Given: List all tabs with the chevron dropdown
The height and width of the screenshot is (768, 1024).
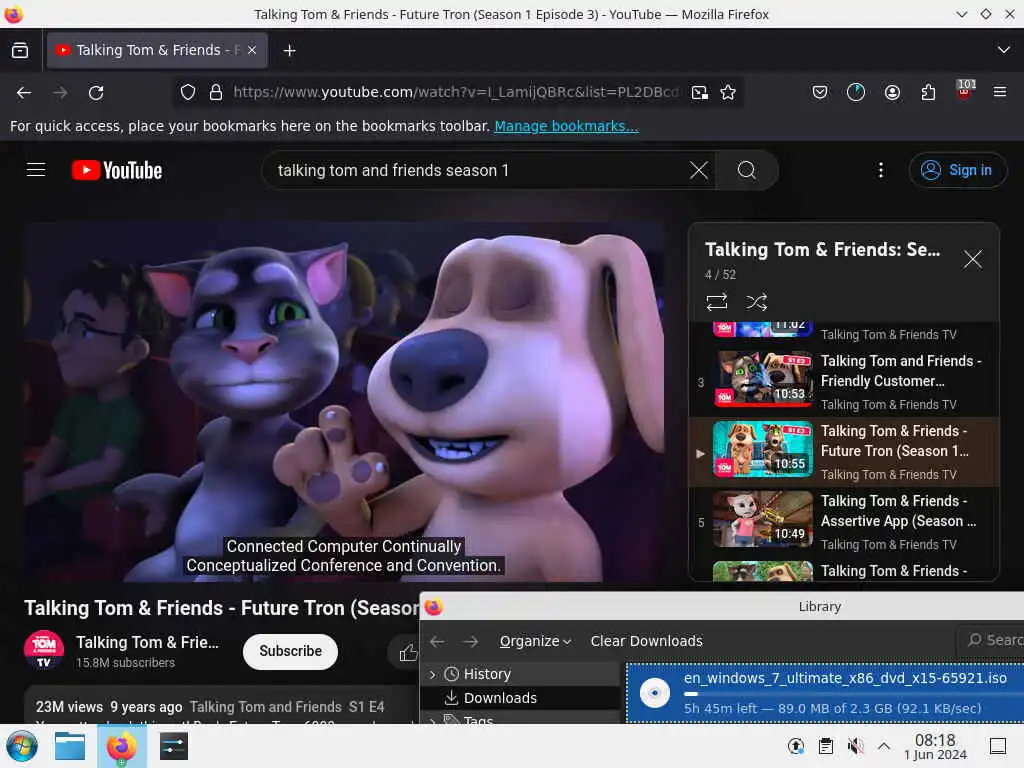Looking at the screenshot, I should (1004, 50).
